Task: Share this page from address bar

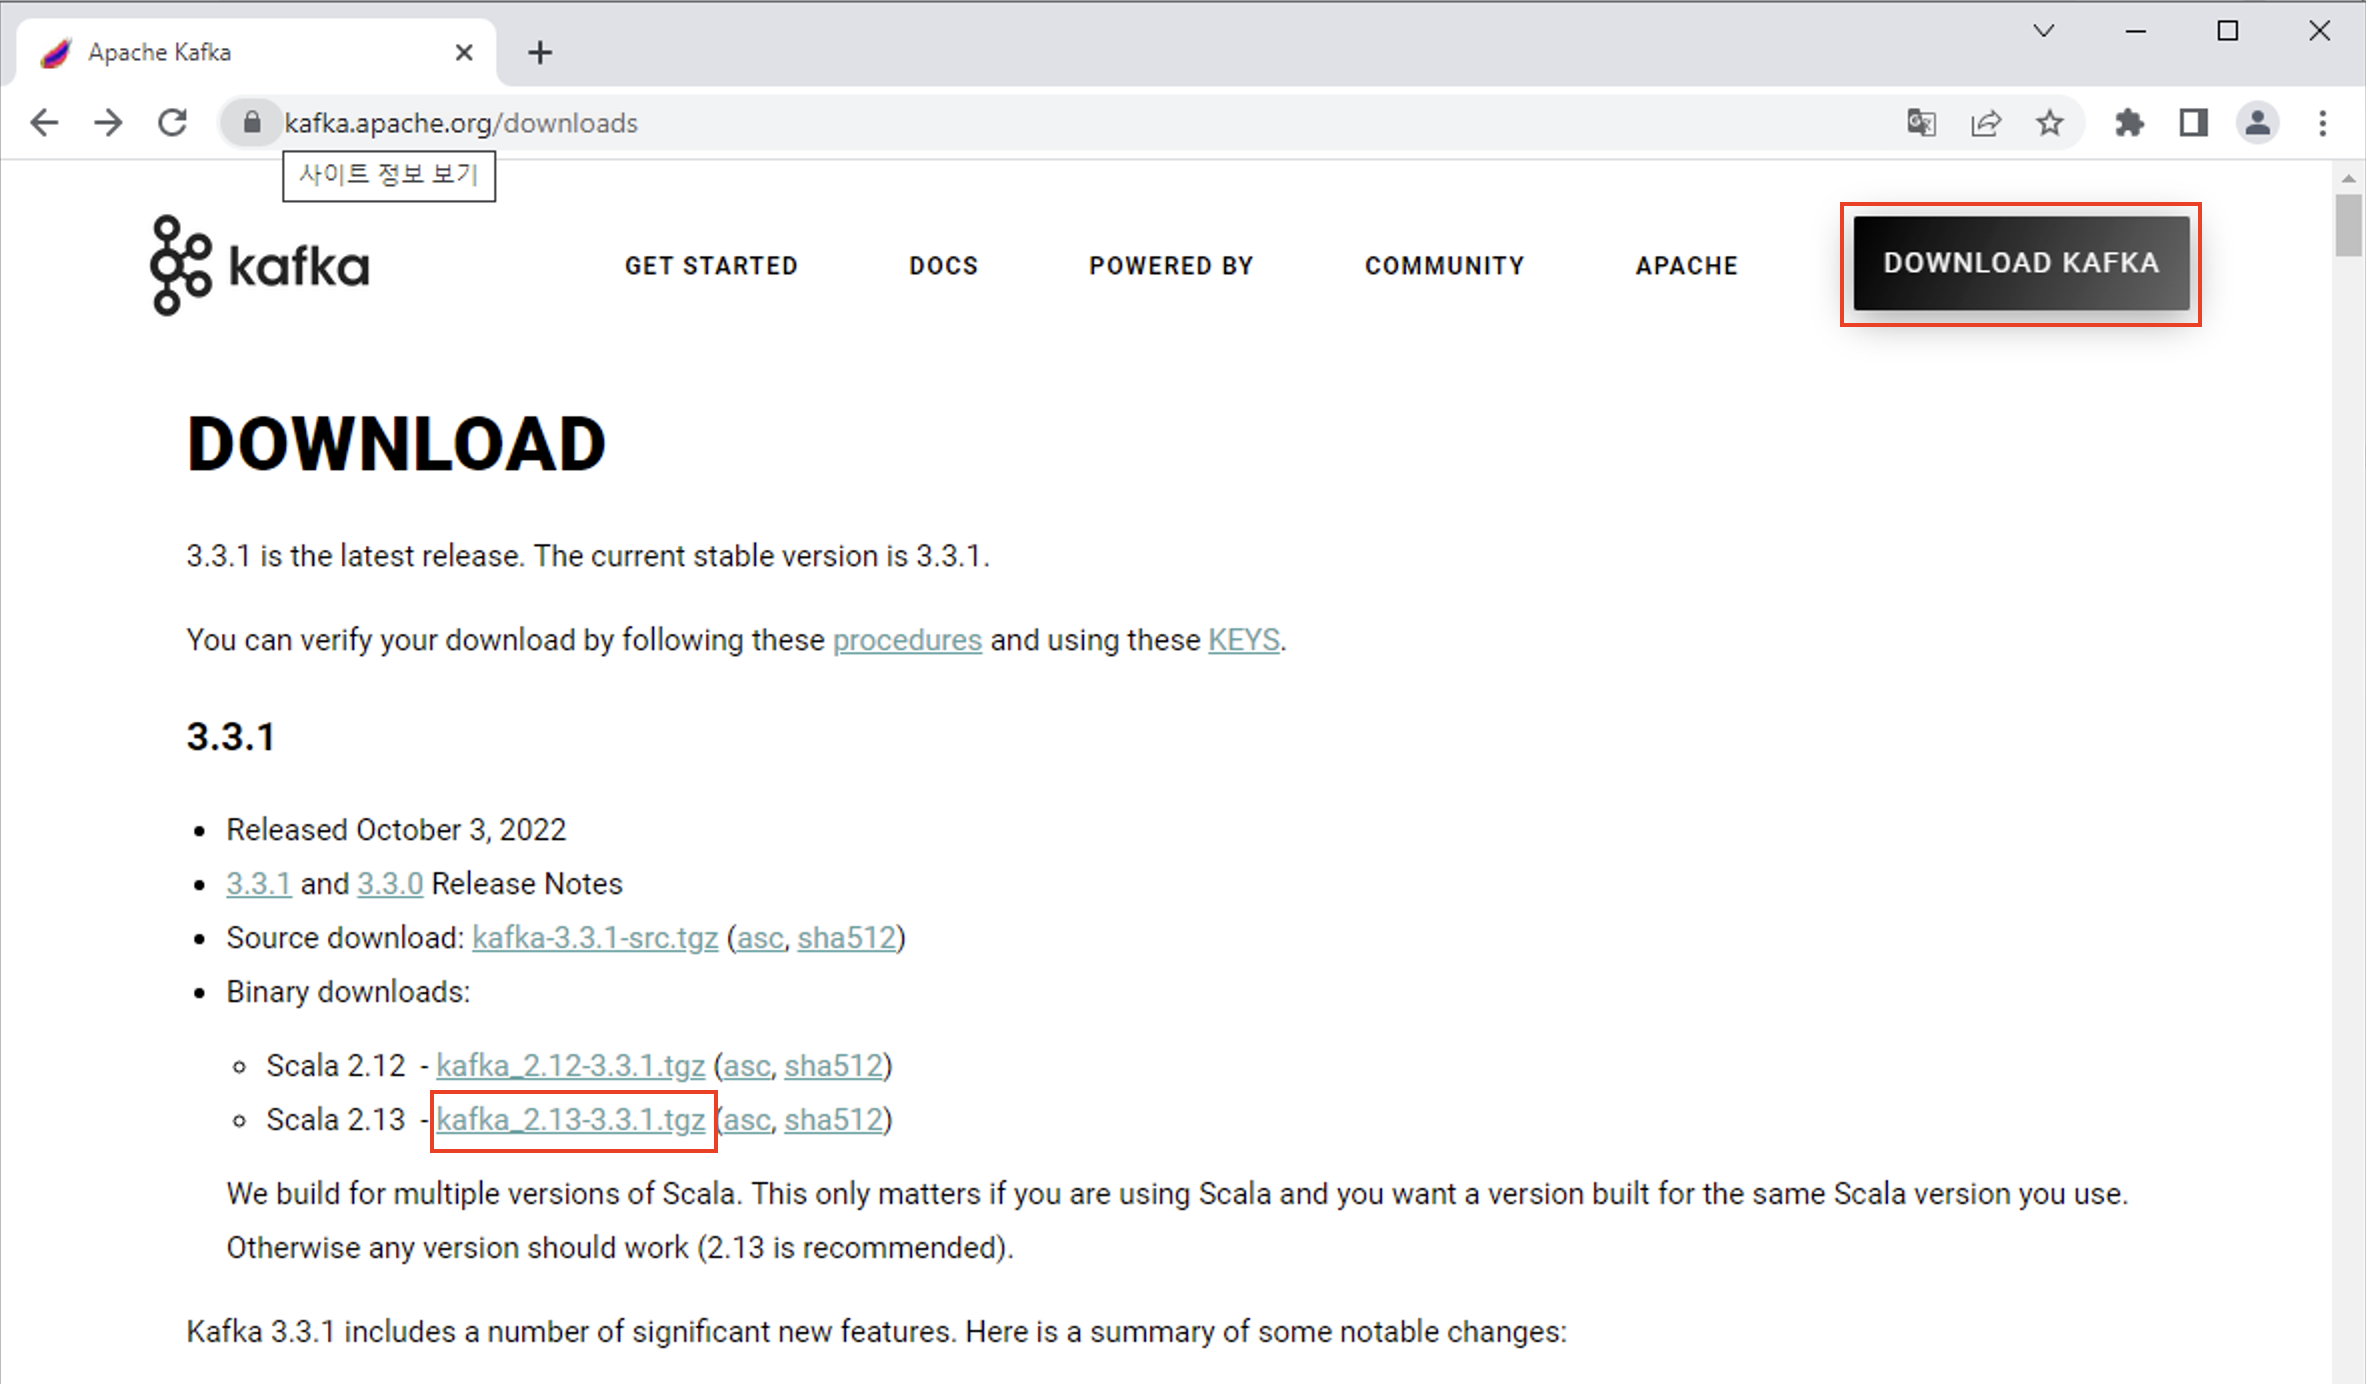Action: point(1985,123)
